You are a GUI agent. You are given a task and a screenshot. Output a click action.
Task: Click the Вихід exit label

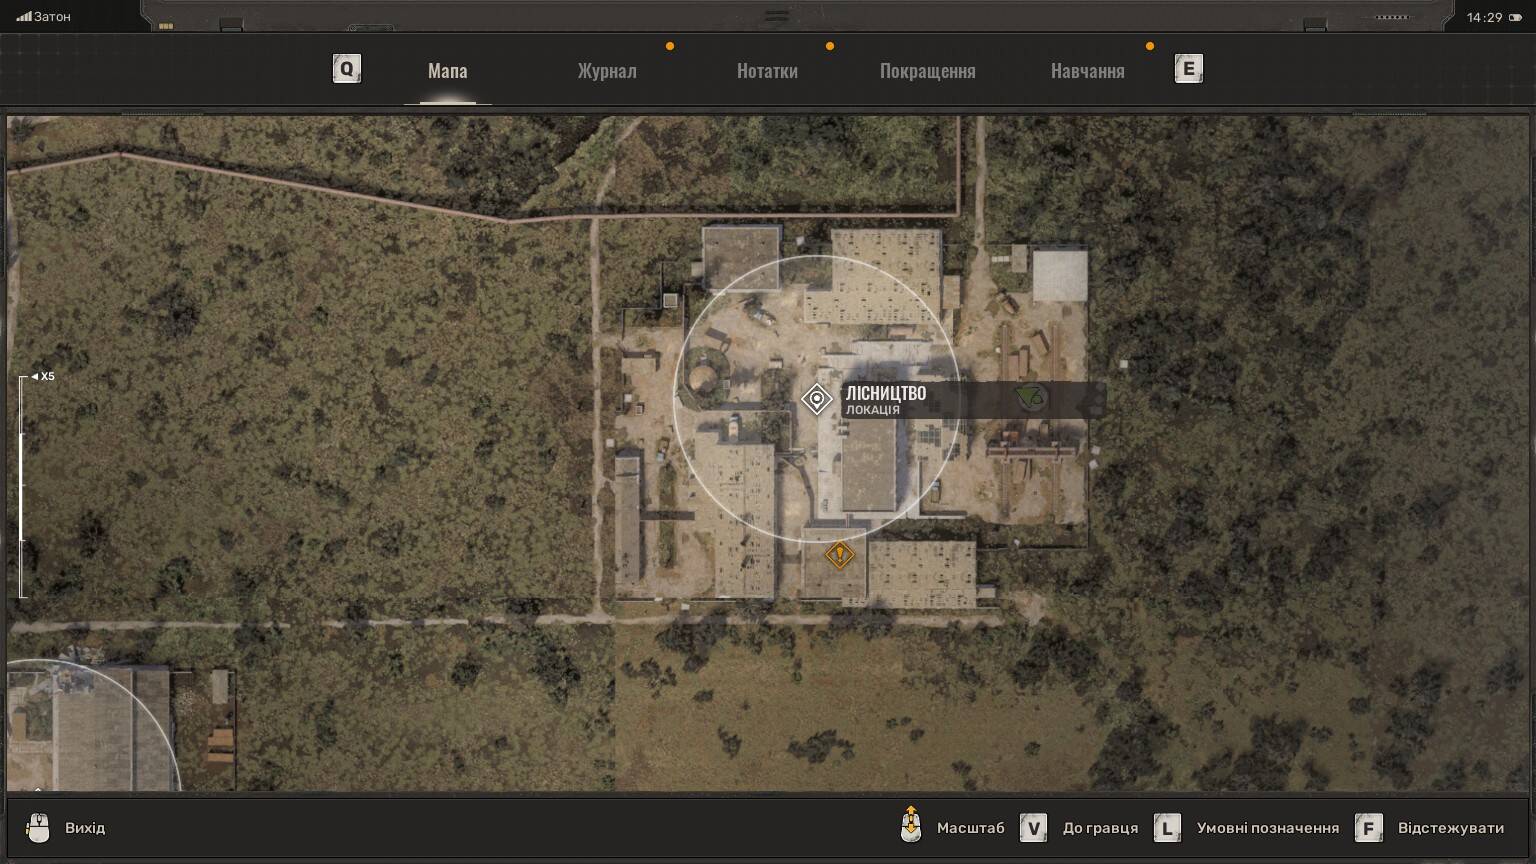[x=85, y=828]
